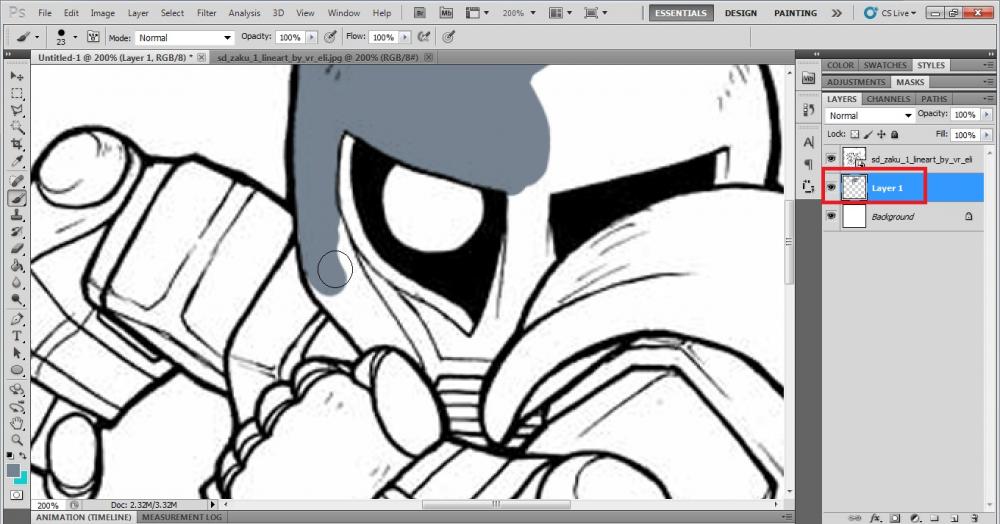Hide Layer 1 visibility eye
Viewport: 1000px width, 524px height.
pos(831,187)
